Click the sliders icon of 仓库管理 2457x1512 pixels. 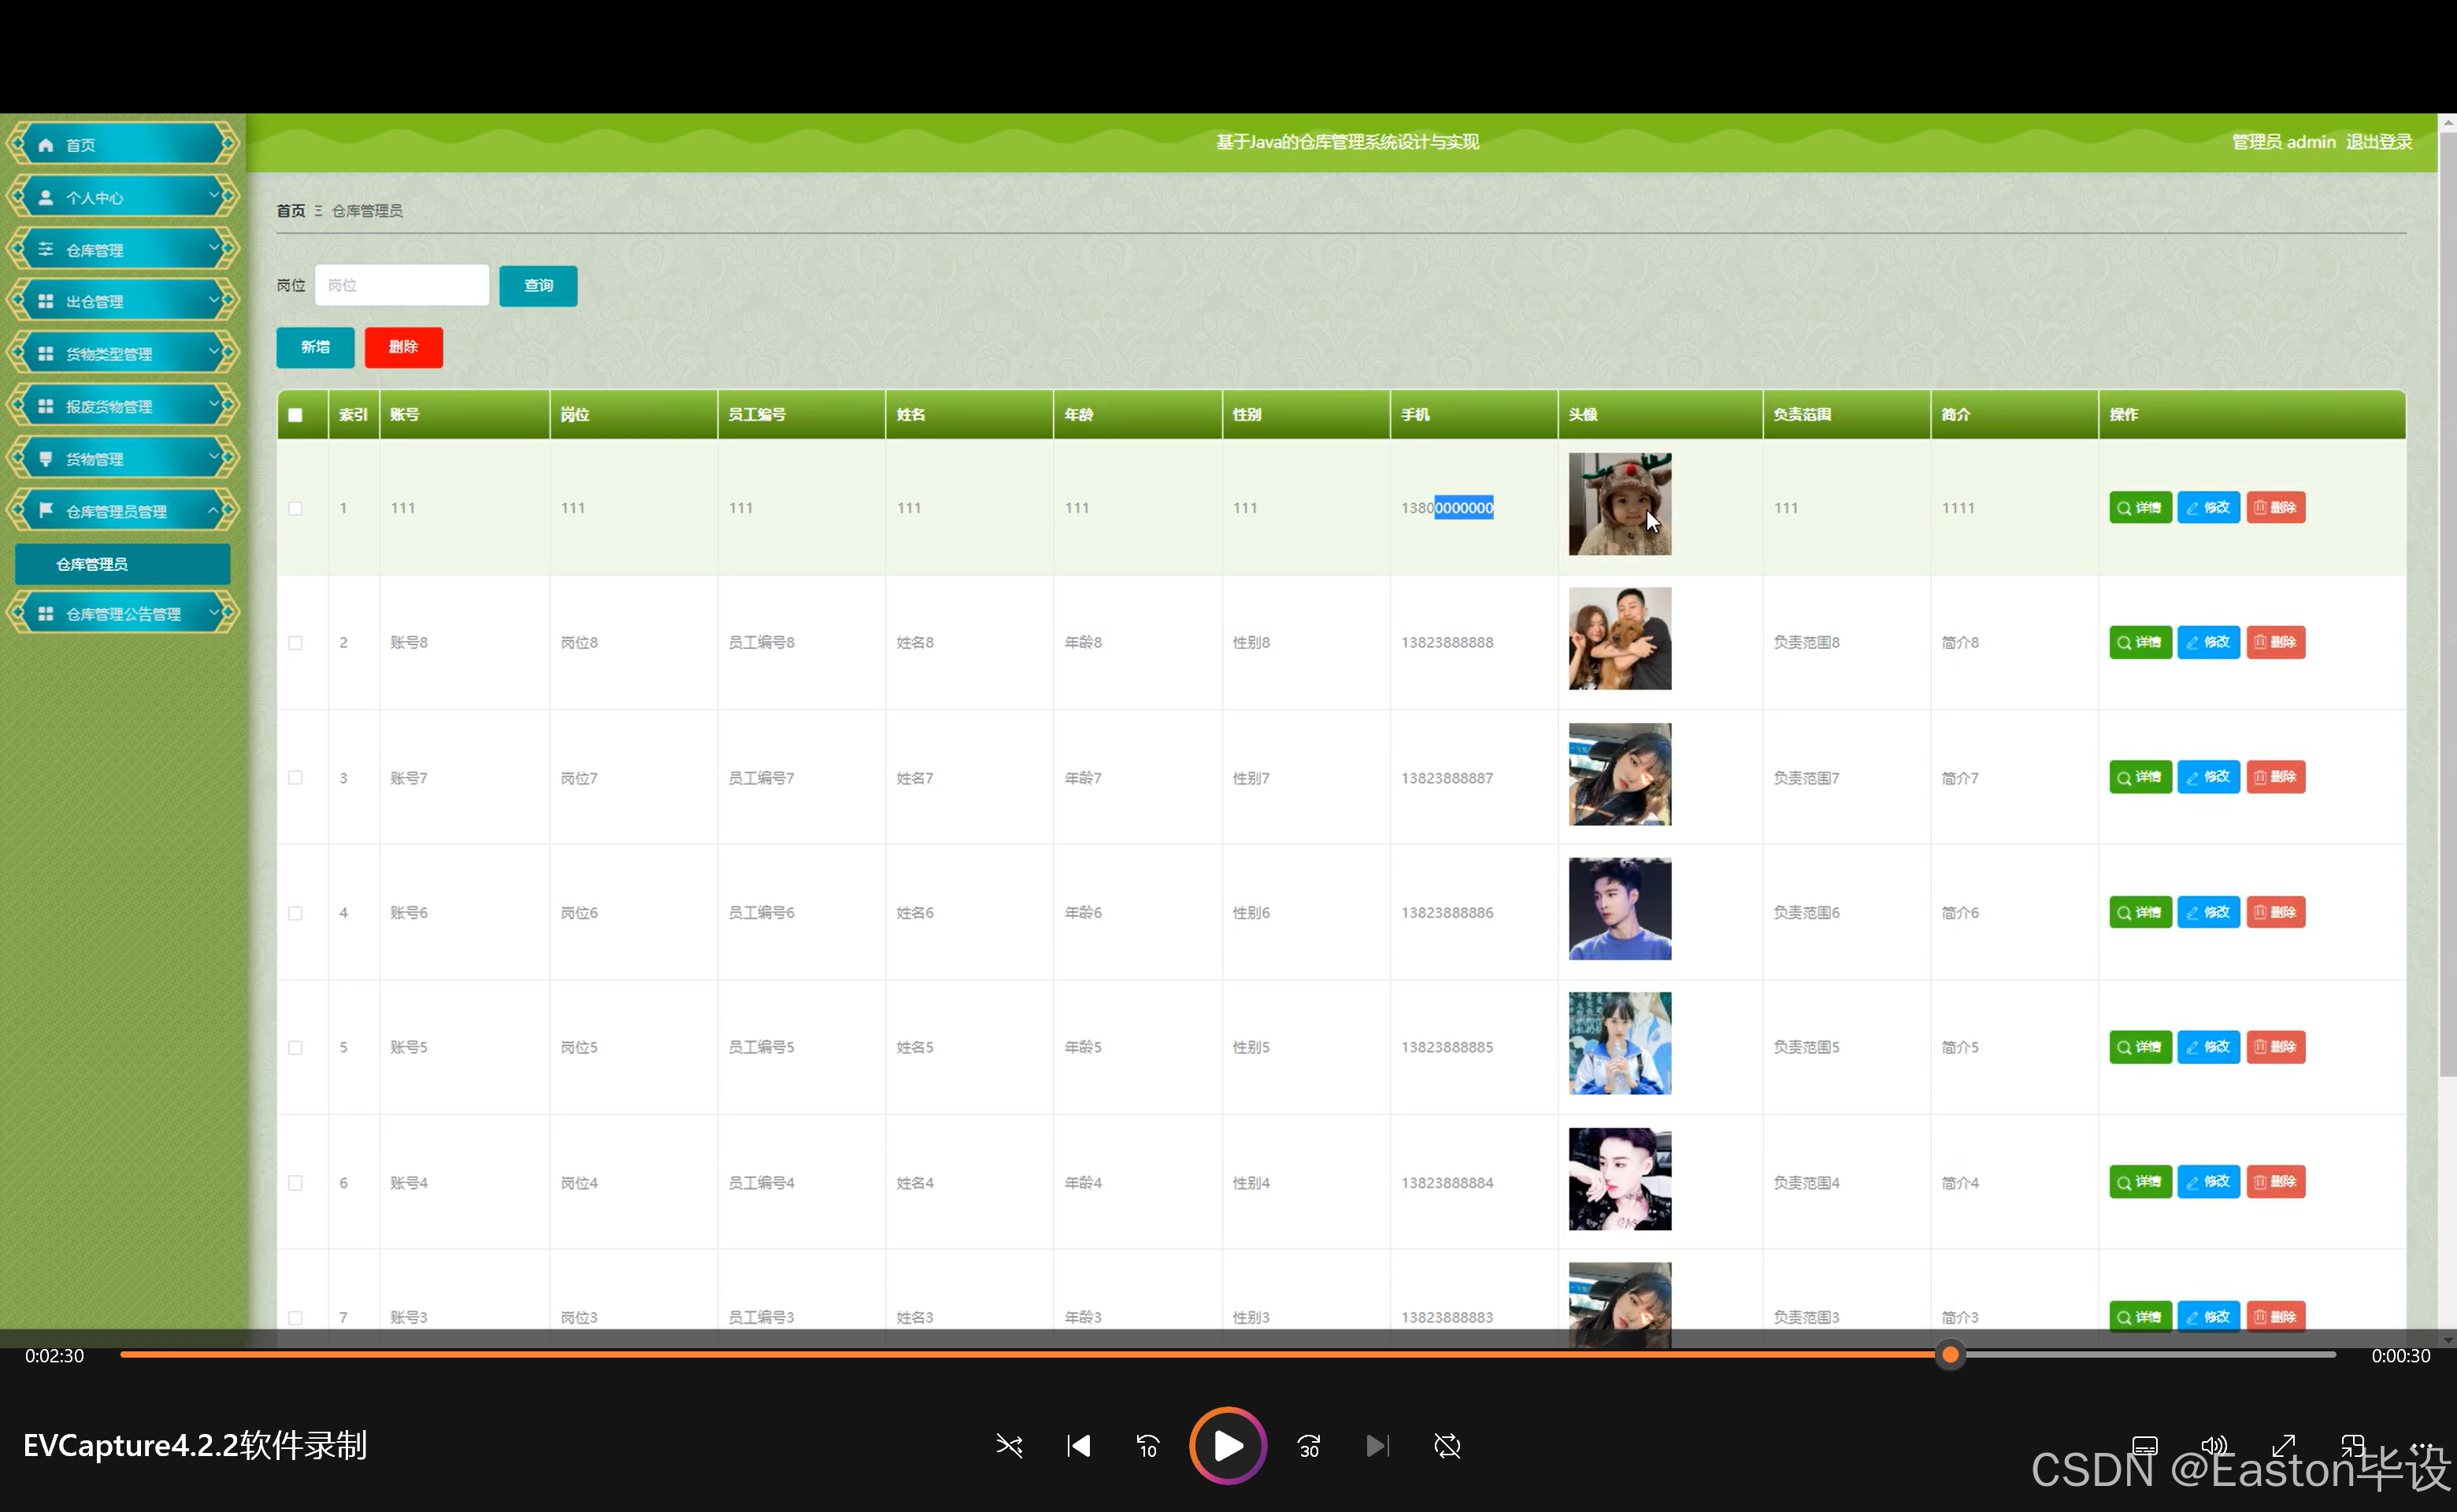click(x=46, y=249)
